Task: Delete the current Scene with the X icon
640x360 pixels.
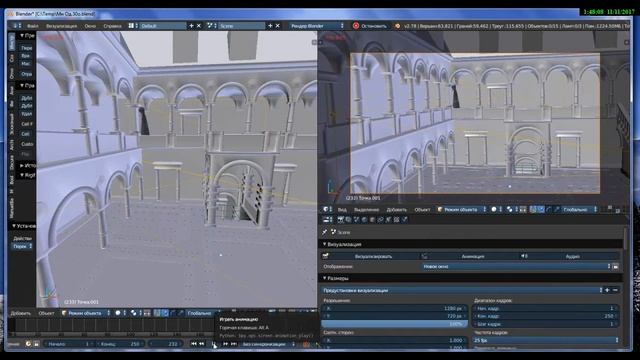Action: point(278,26)
